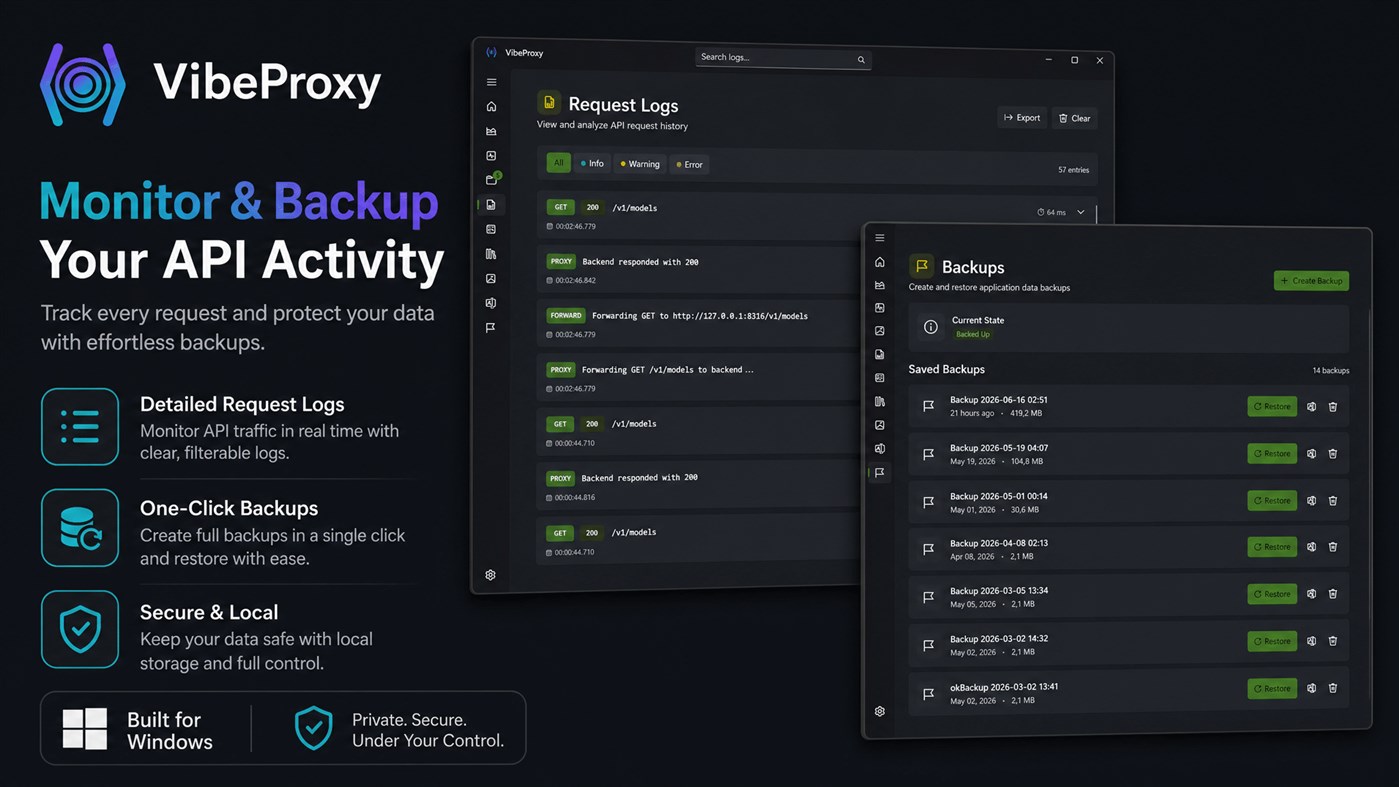Select active flag icon in Backups window sidebar
The width and height of the screenshot is (1399, 787).
coord(880,472)
